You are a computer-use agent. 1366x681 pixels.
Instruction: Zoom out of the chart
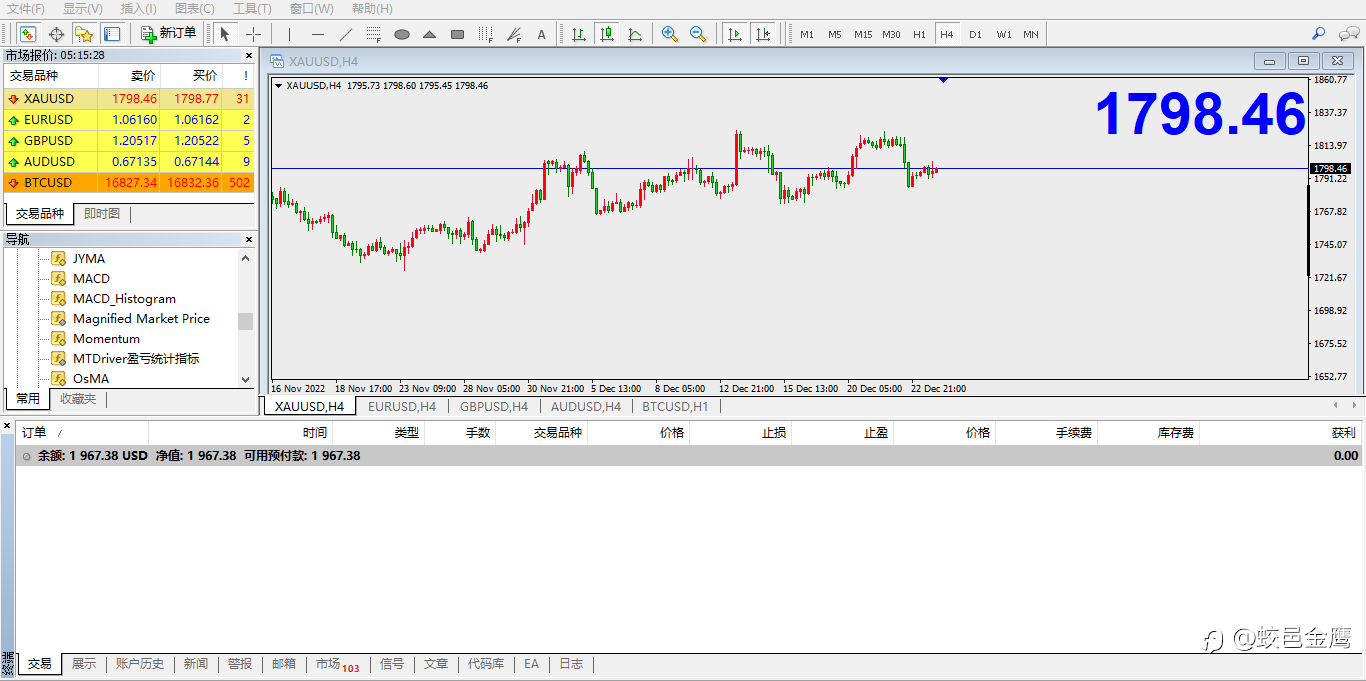click(x=698, y=34)
